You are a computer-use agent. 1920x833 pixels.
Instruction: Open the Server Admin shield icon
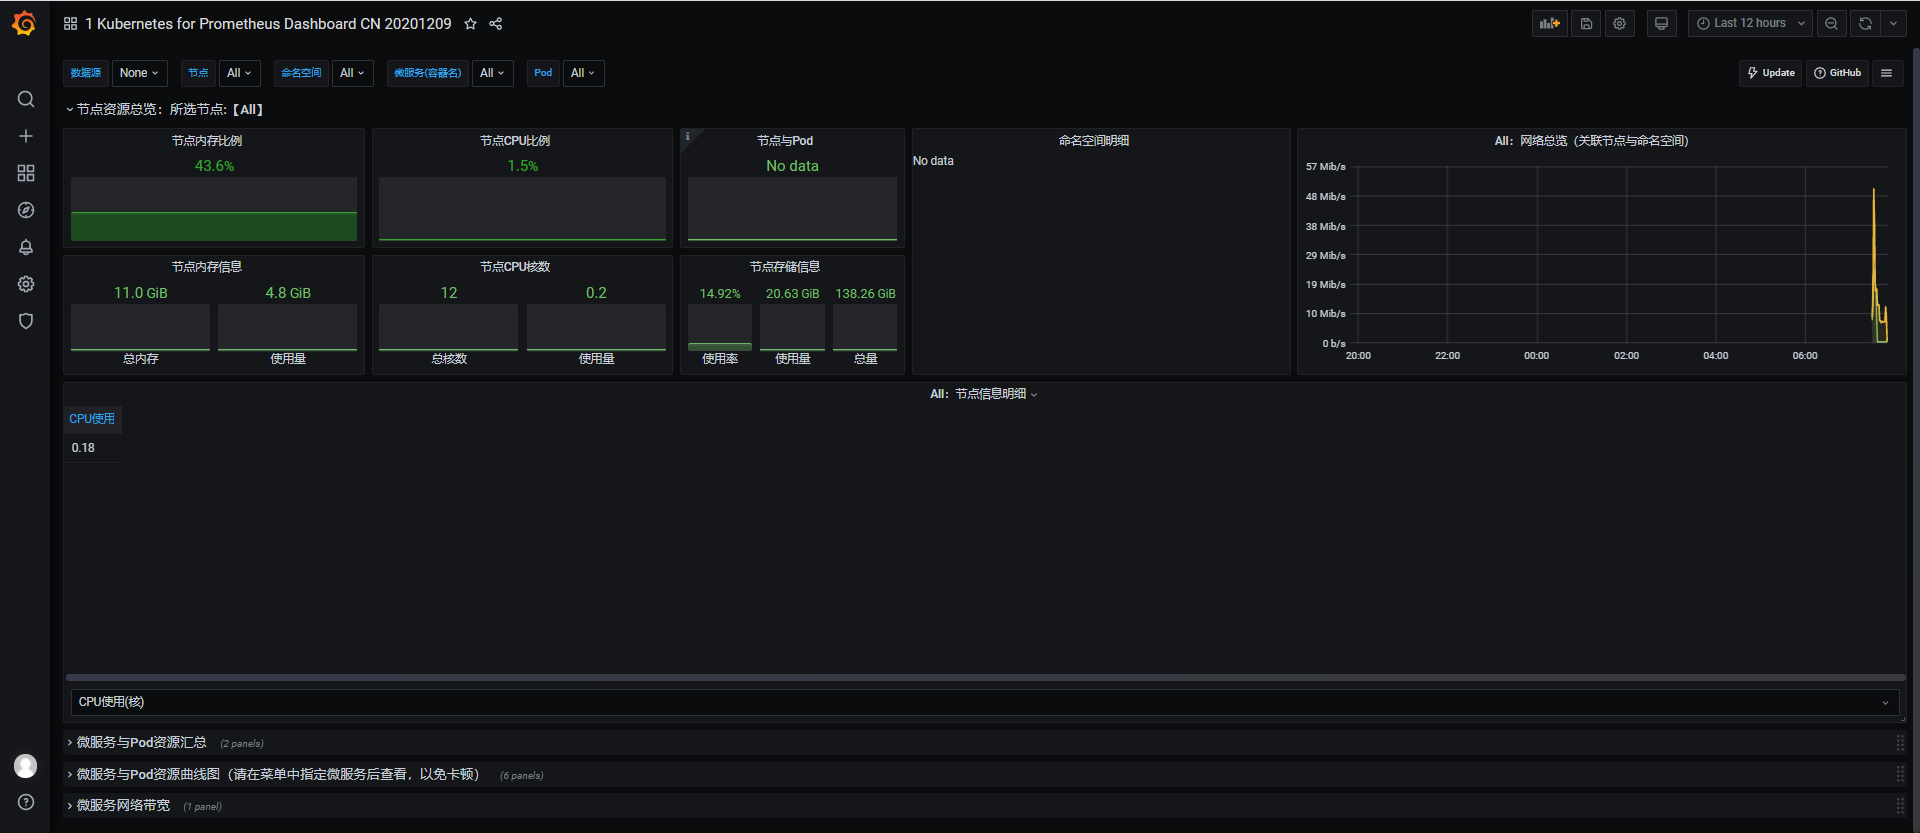coord(26,321)
